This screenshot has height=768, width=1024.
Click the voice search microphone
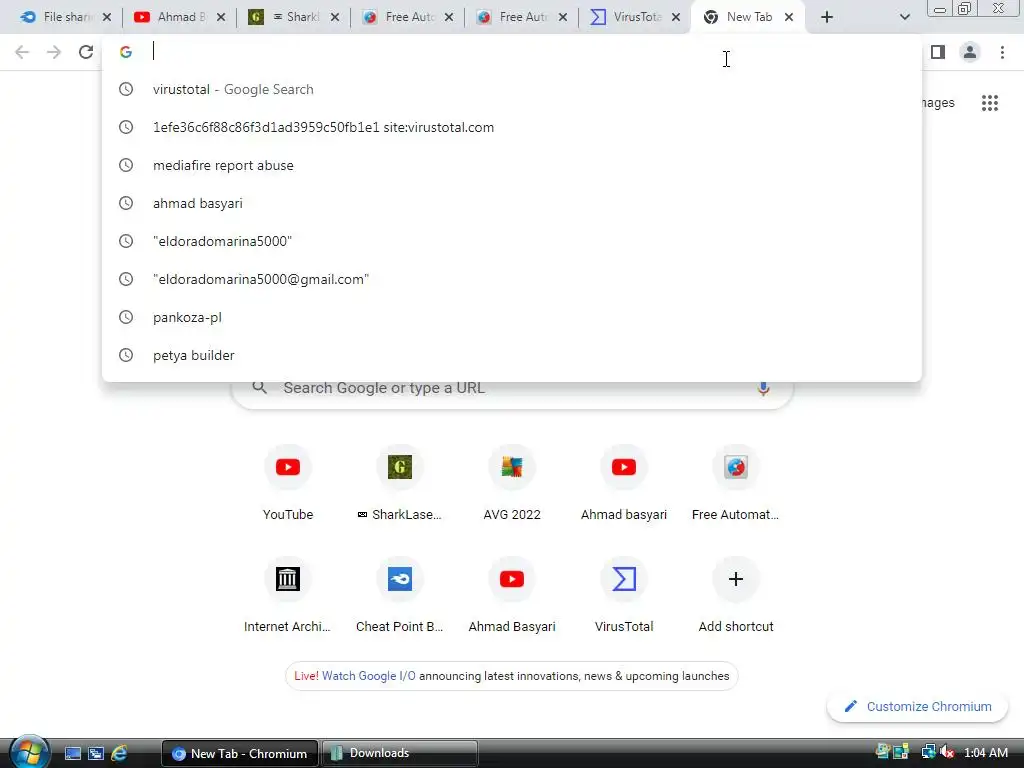pyautogui.click(x=763, y=389)
